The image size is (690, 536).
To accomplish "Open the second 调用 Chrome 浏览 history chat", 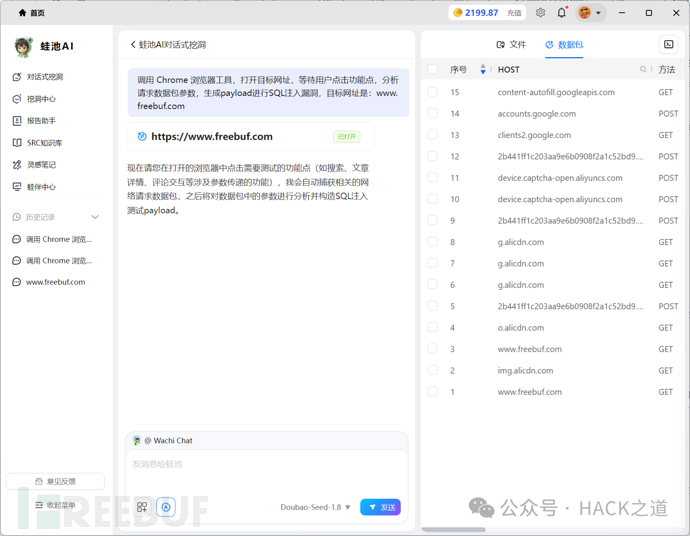I will 53,261.
